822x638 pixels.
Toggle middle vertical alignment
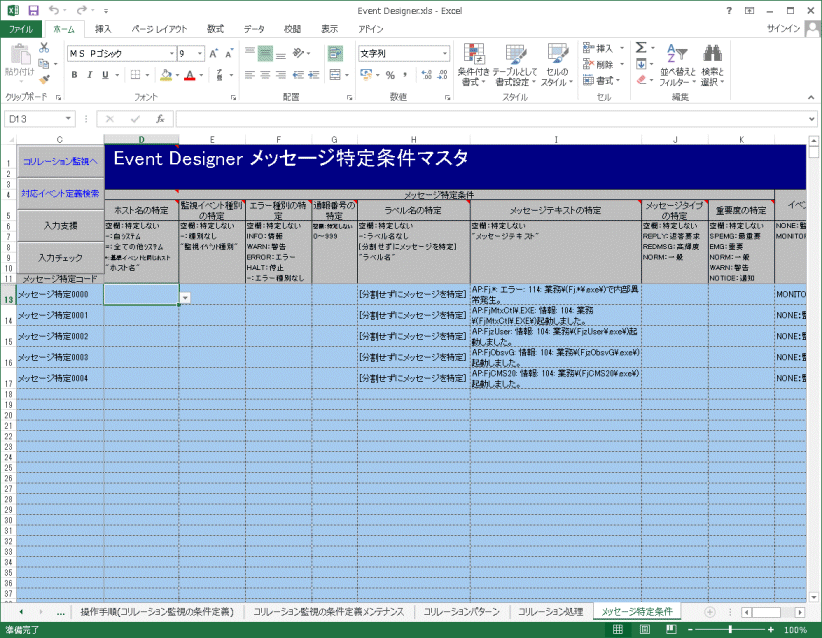265,53
